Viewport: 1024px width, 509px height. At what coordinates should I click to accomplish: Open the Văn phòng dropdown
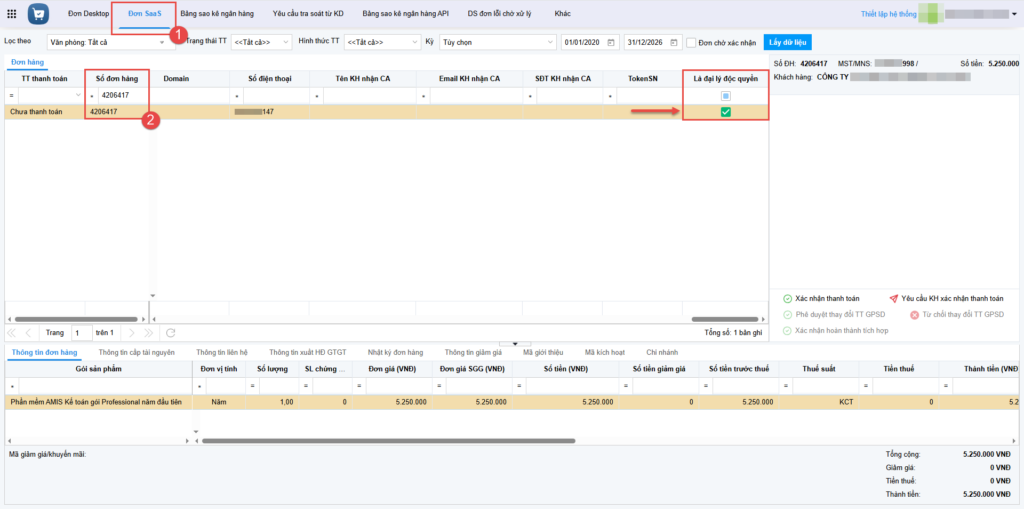pyautogui.click(x=109, y=42)
